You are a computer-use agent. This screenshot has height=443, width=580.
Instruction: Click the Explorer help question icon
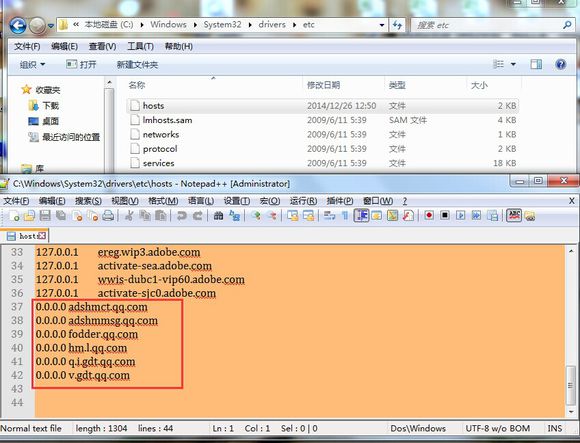(561, 64)
